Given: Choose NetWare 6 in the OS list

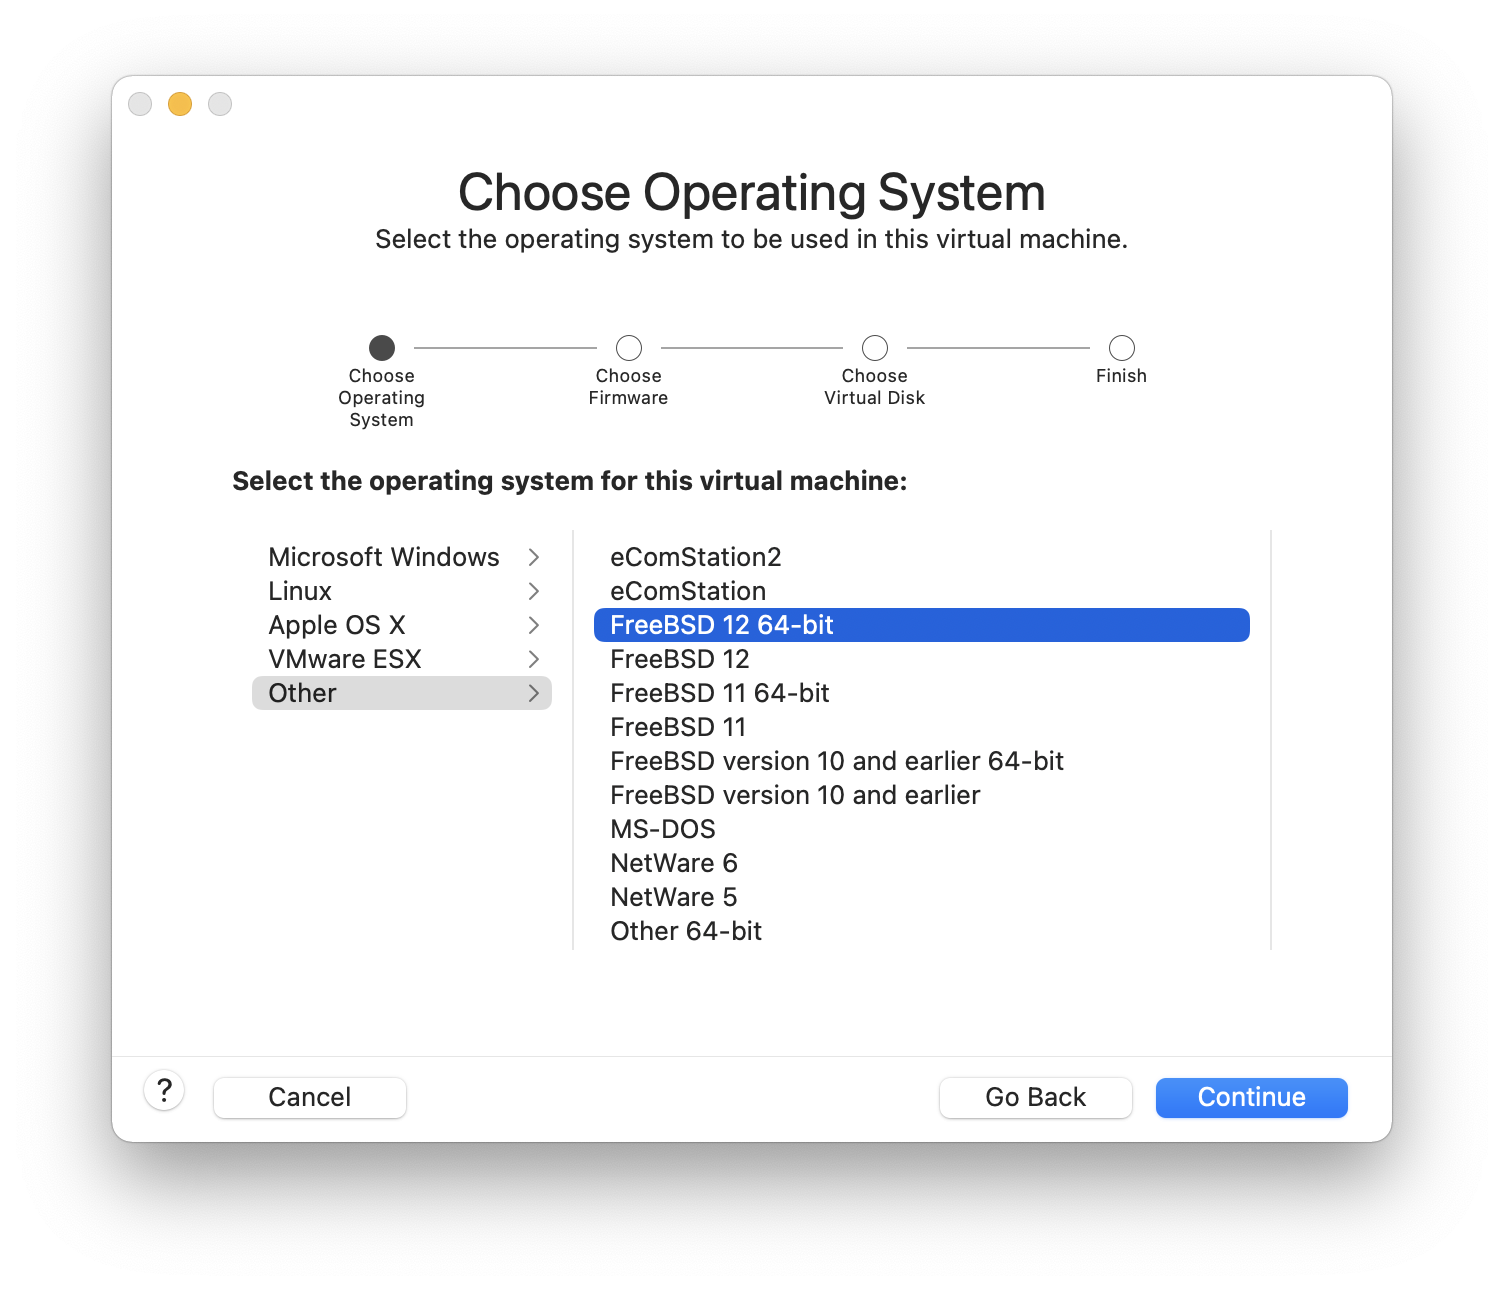Looking at the screenshot, I should (x=674, y=862).
